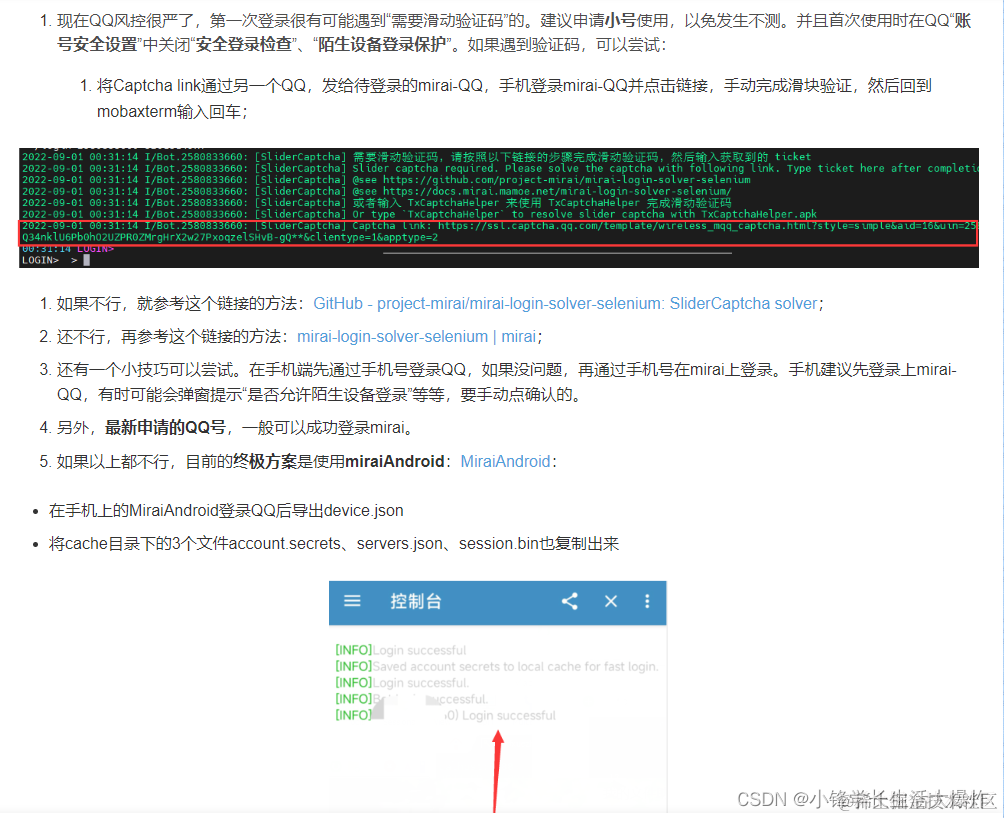
Task: Tap the X close icon in 控制台 header
Action: 611,601
